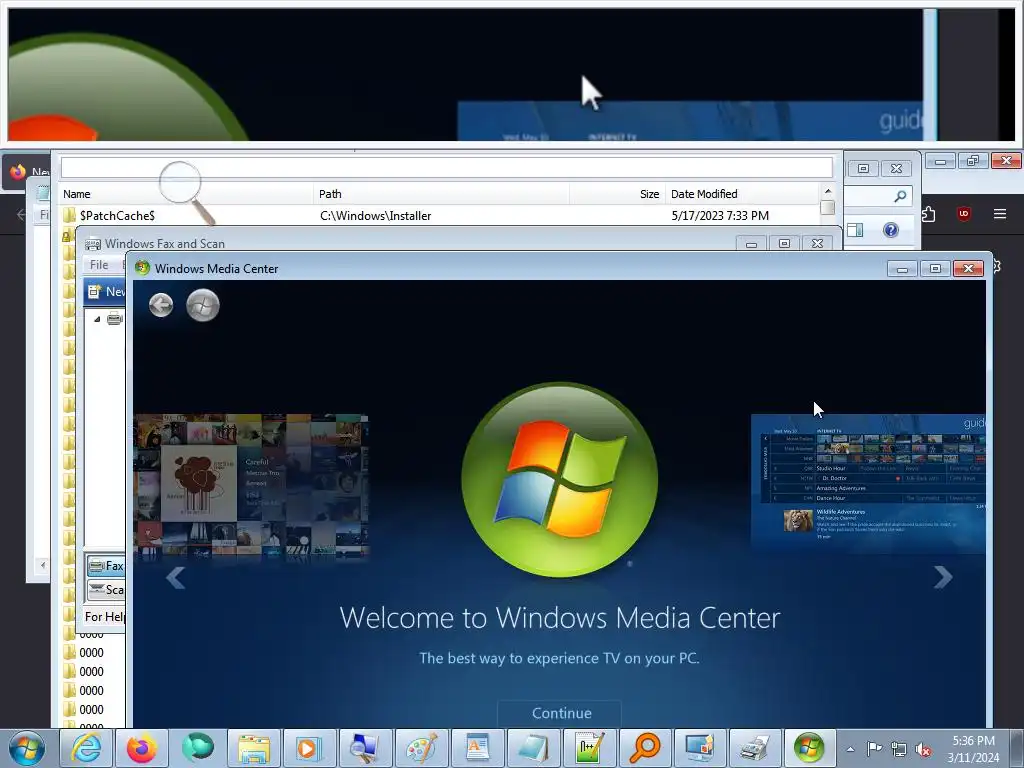Click the Name column header in search window
Screen dimensions: 1024x768
[187, 194]
